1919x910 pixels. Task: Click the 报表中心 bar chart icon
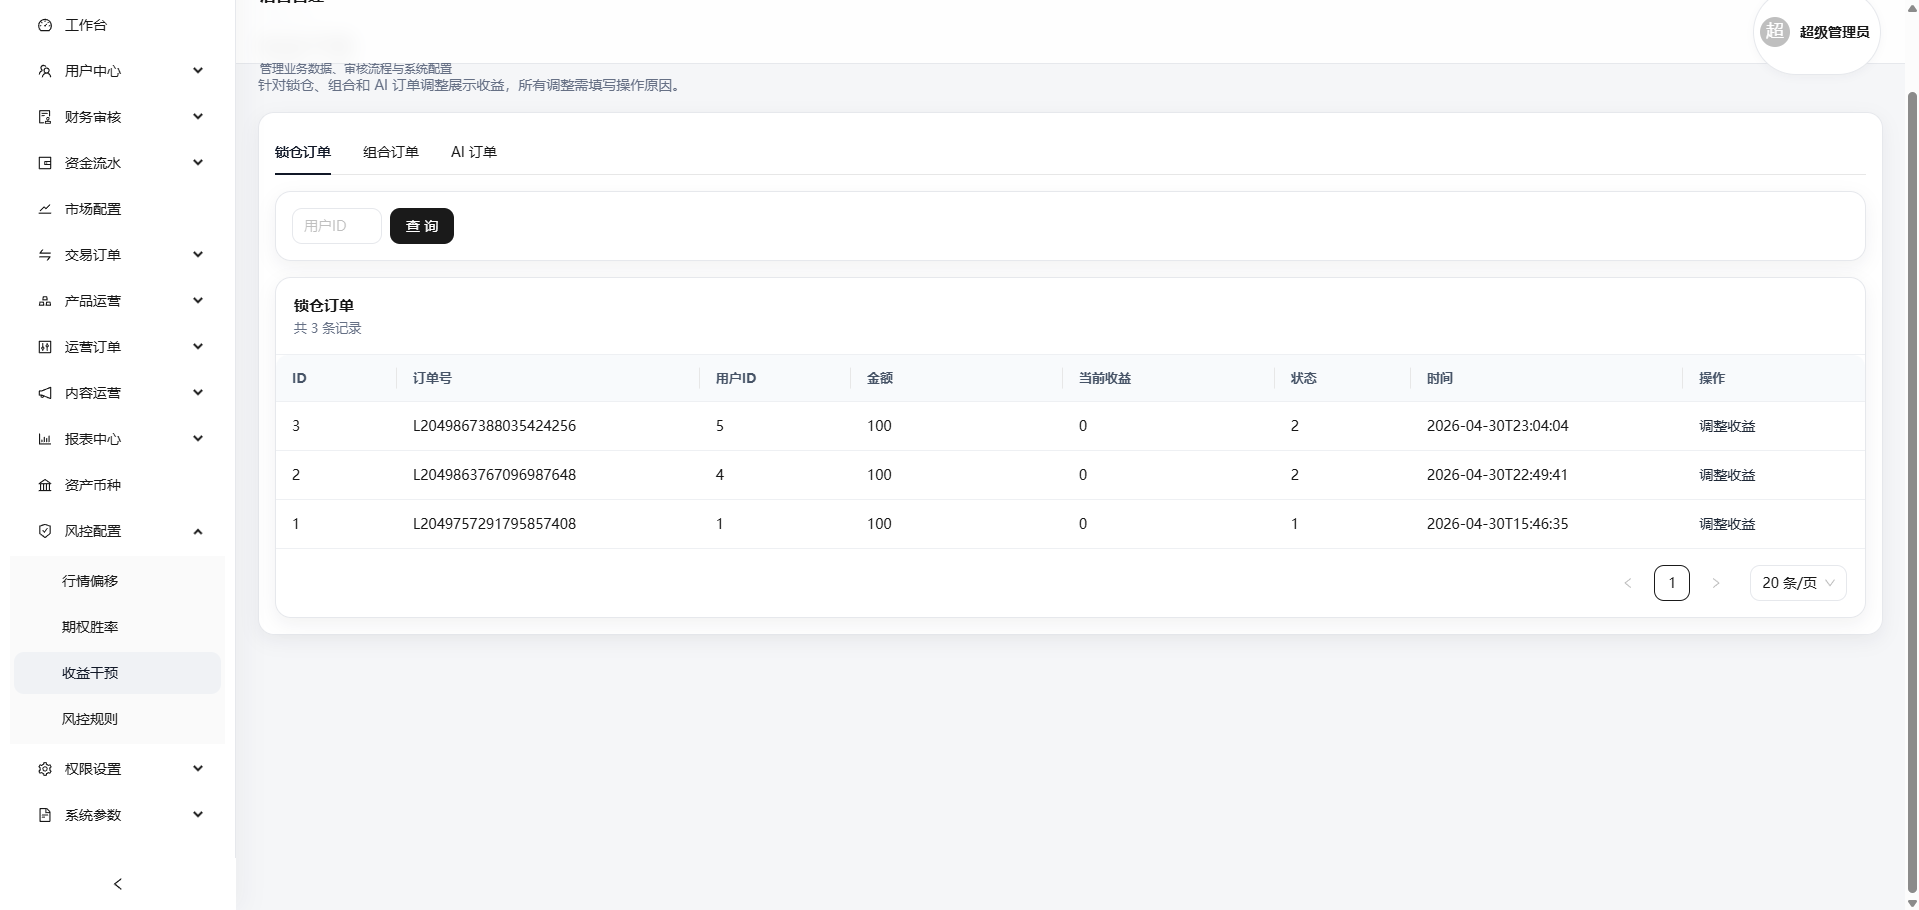pyautogui.click(x=45, y=439)
